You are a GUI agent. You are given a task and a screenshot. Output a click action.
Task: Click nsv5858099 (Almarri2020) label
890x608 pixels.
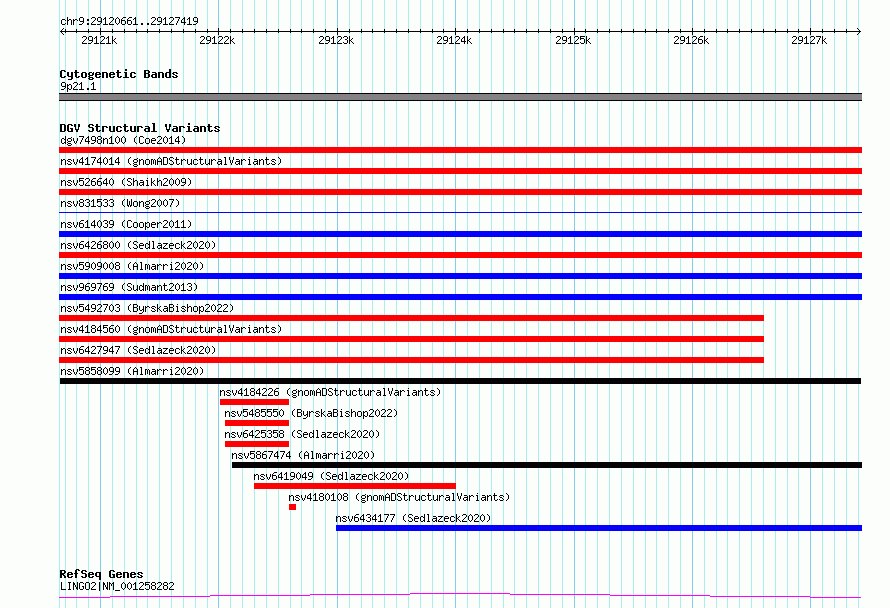[x=132, y=371]
